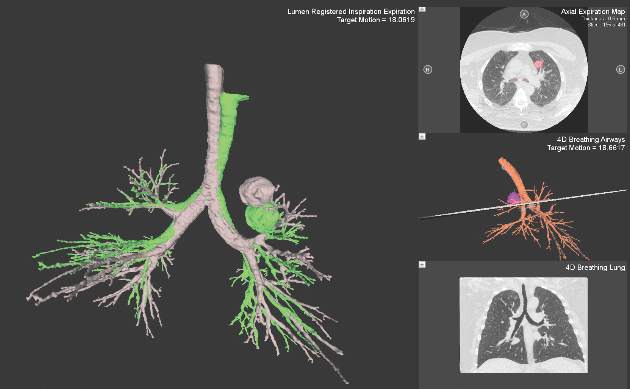Screen dimensions: 630x389
Task: Select the purple target nodule in airway view
Action: (x=513, y=198)
